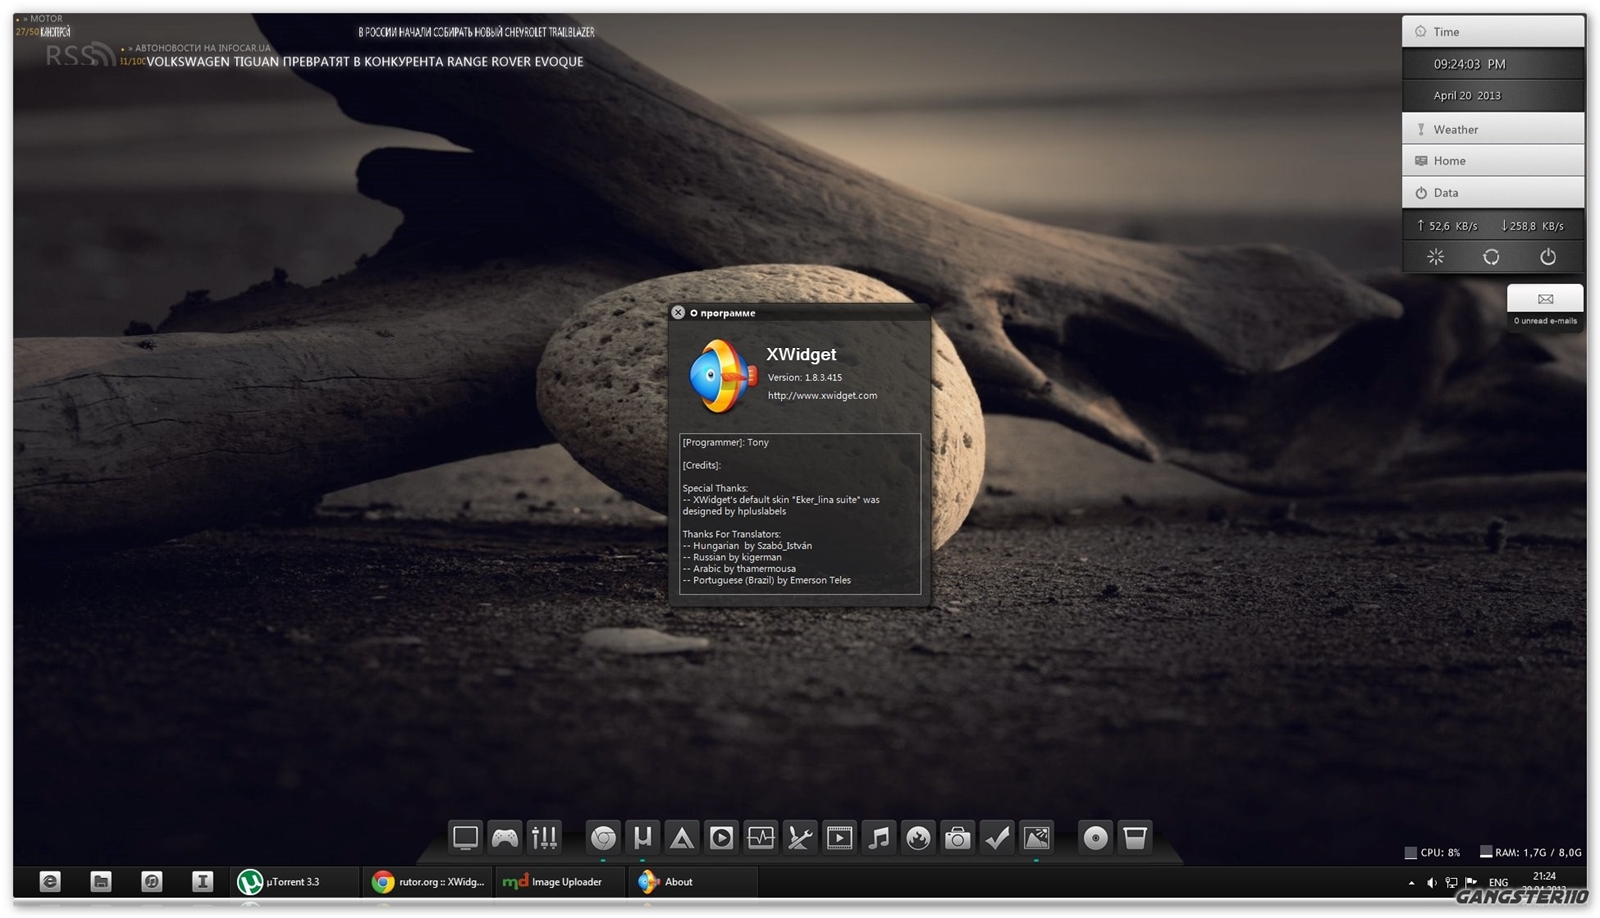Open Internet Explorer from the taskbar

click(50, 881)
